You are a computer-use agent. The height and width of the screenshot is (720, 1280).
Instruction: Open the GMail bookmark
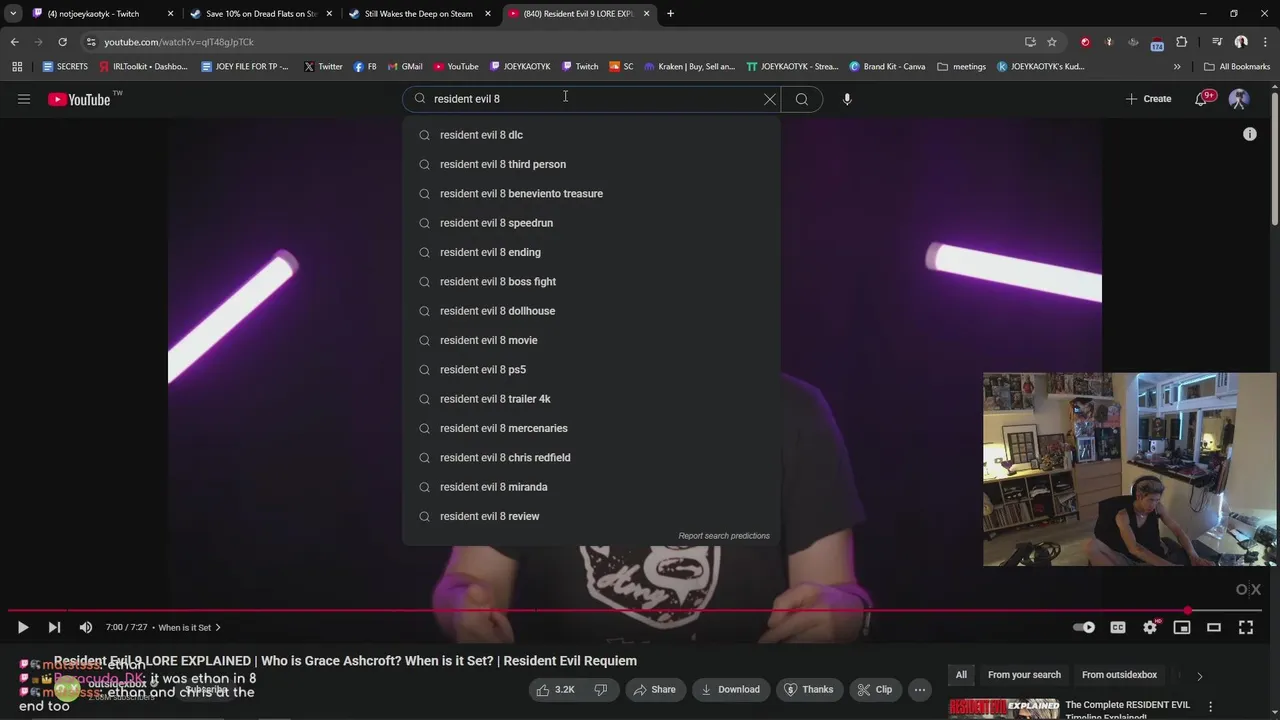pyautogui.click(x=405, y=67)
